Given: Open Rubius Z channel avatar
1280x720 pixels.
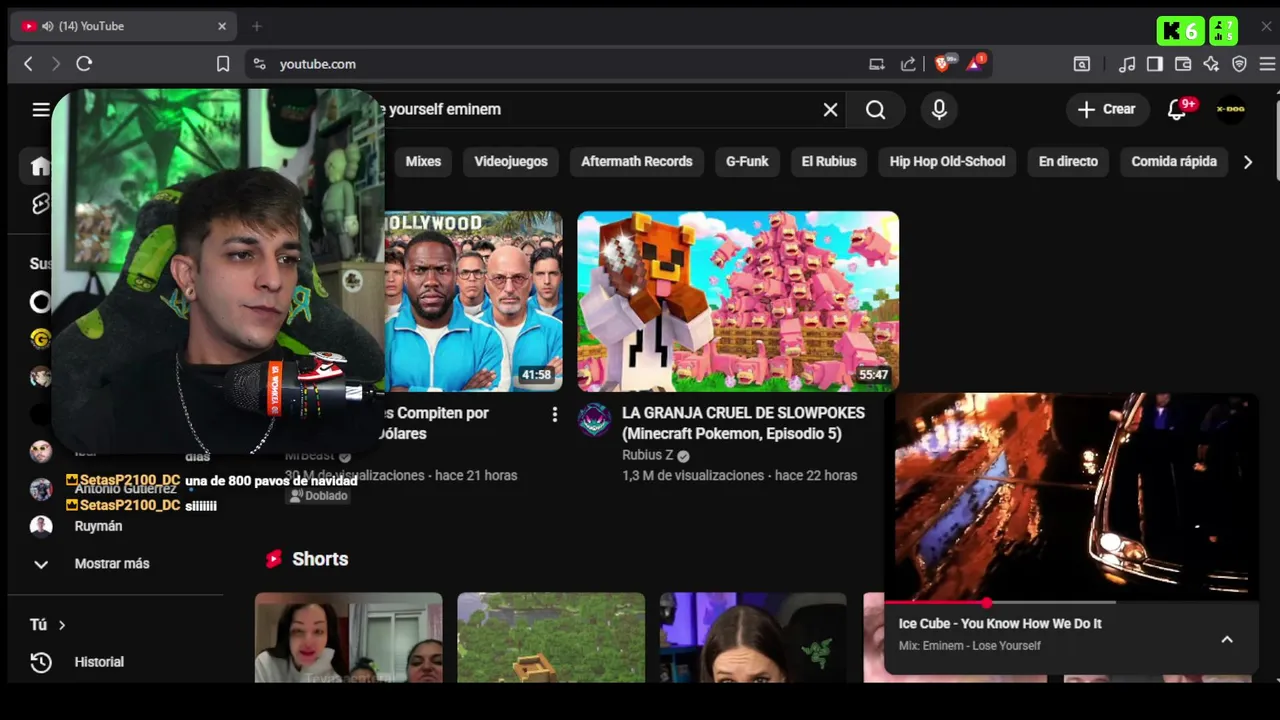Looking at the screenshot, I should coord(594,420).
